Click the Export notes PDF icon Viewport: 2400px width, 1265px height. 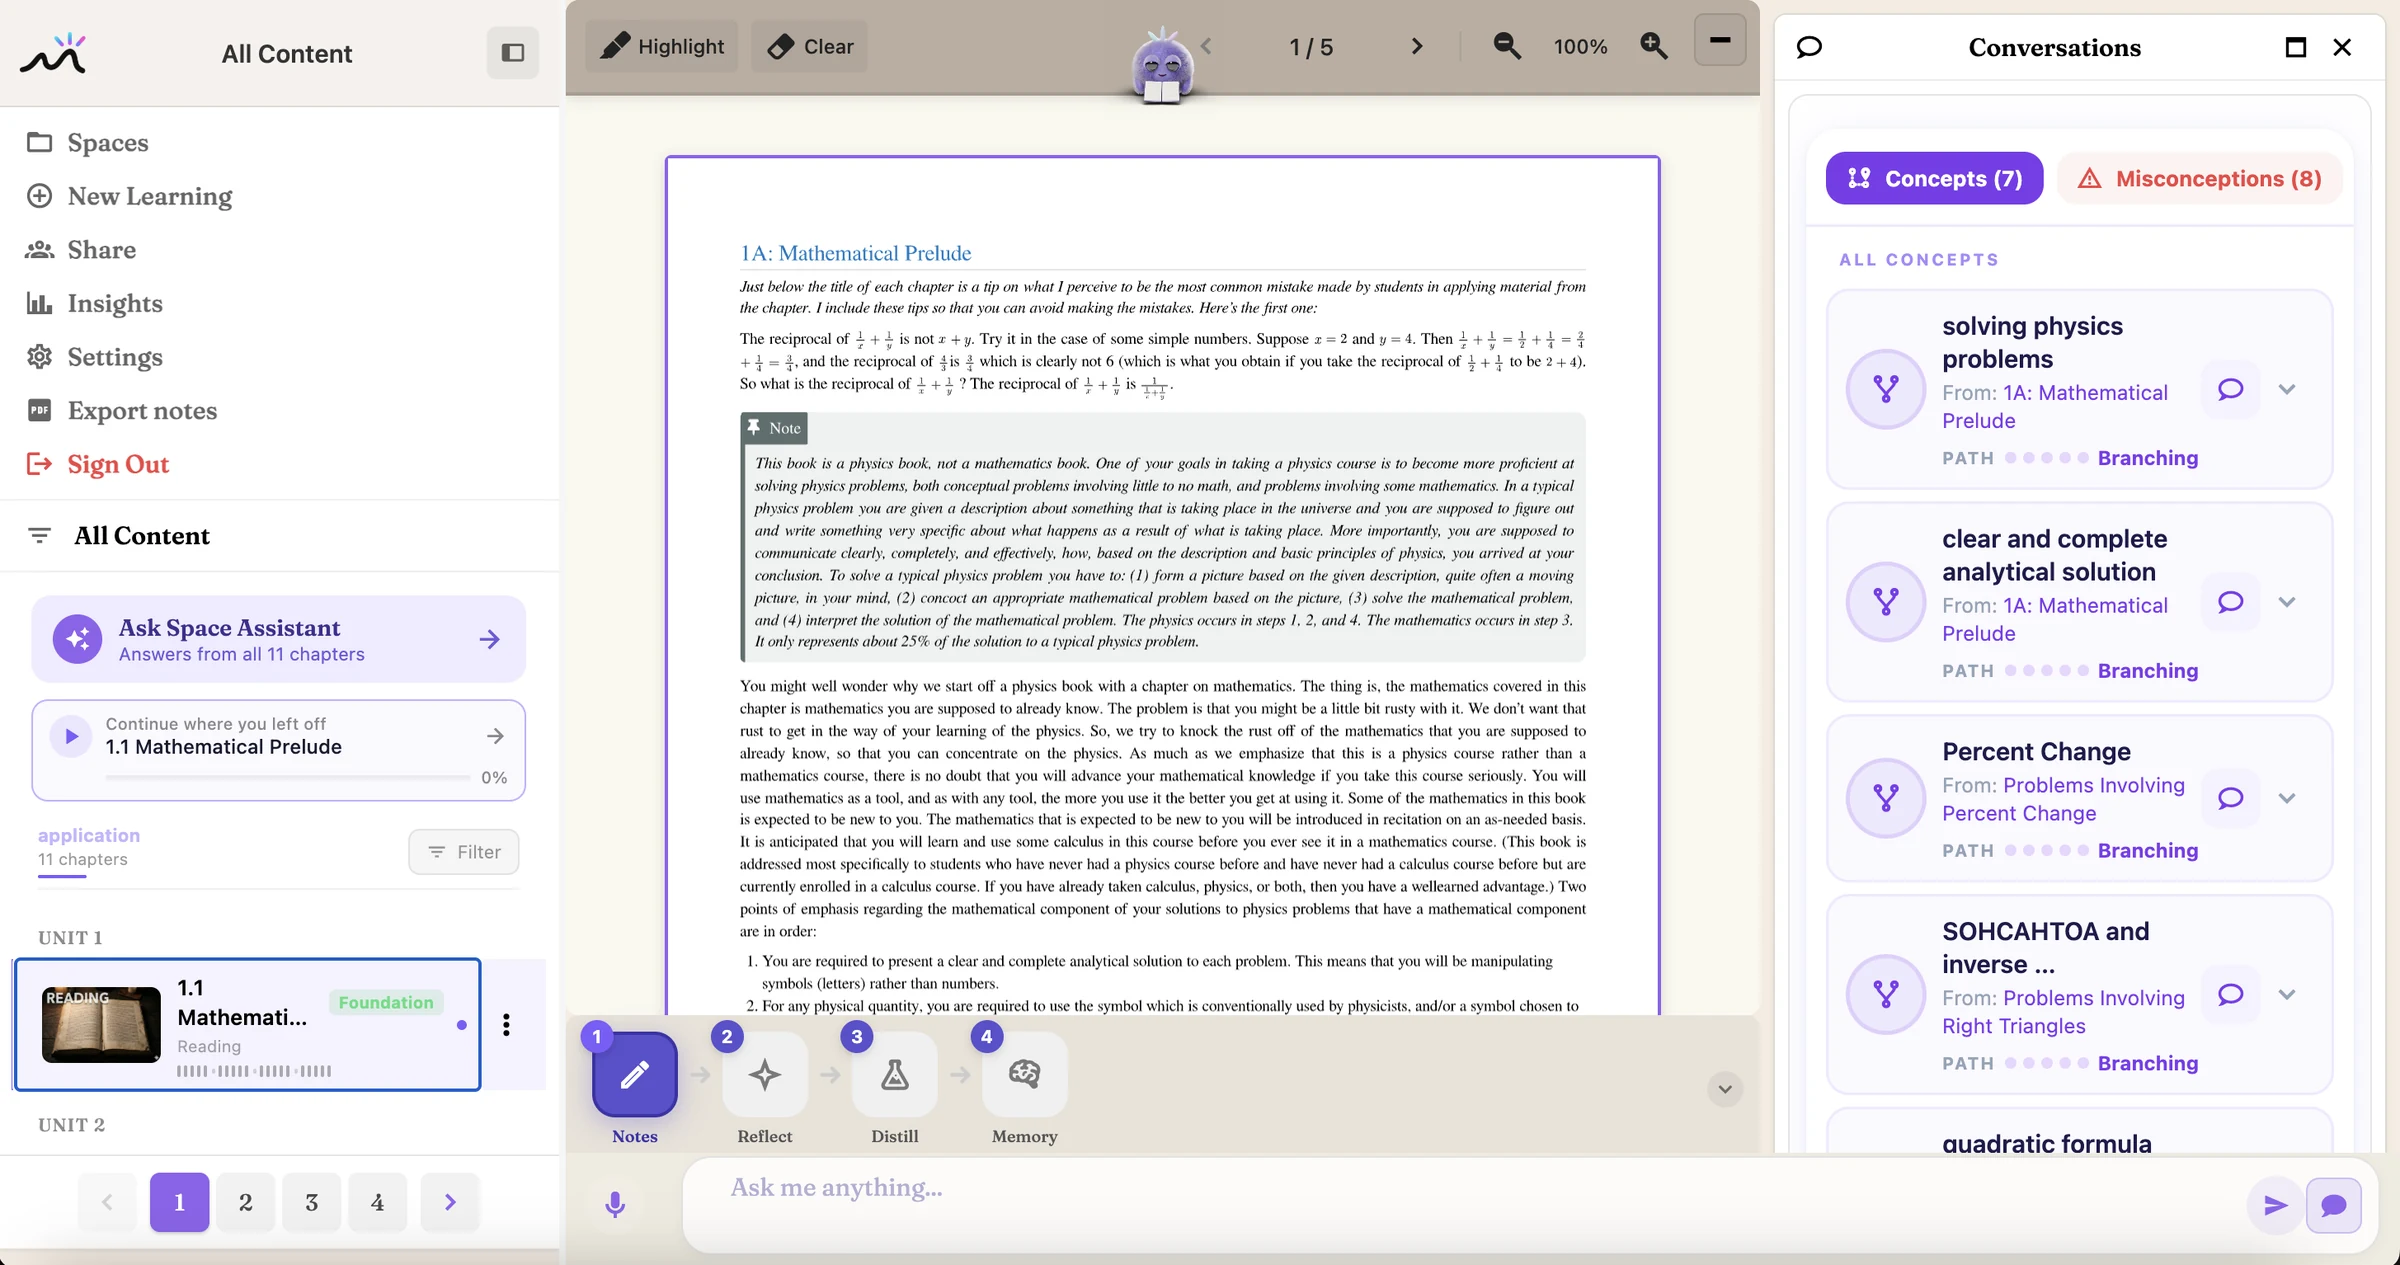click(40, 410)
